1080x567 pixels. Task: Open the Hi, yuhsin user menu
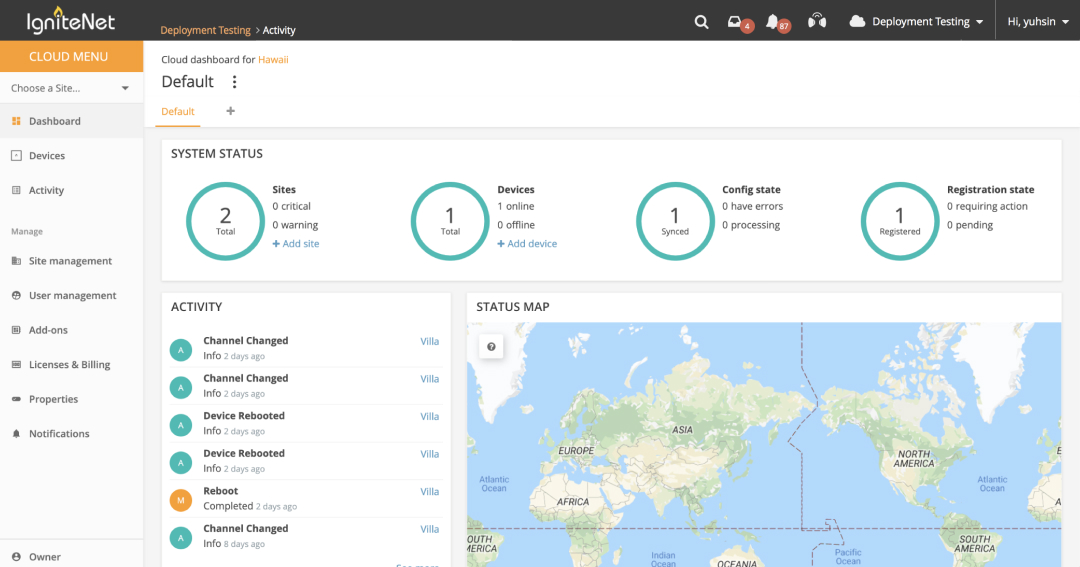[1038, 21]
